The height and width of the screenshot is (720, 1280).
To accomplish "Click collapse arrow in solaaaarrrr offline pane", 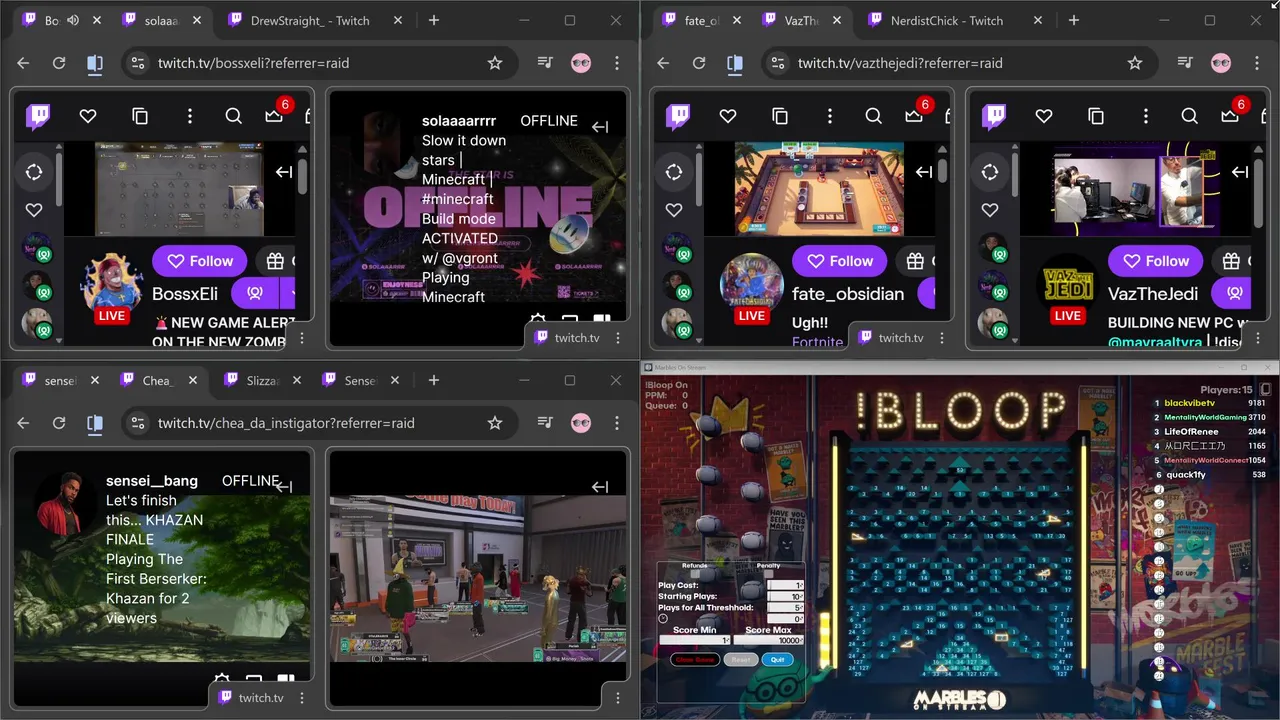I will [x=600, y=127].
